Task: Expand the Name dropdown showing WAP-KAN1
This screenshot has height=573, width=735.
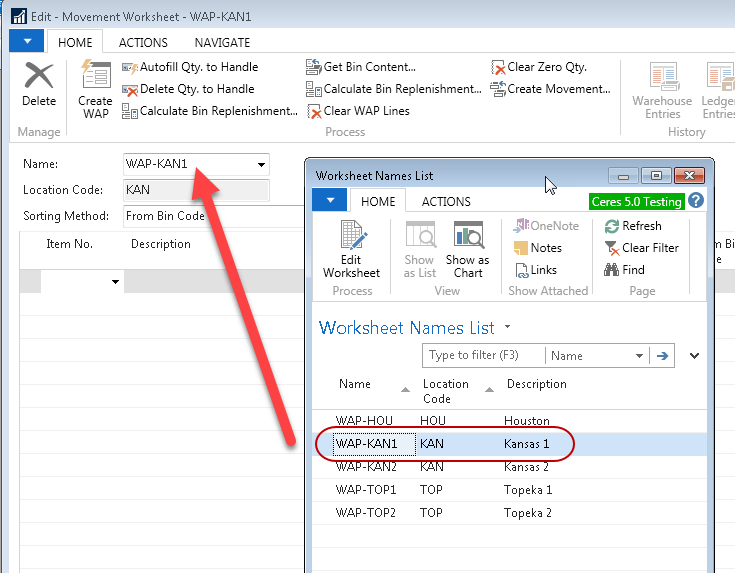Action: [x=261, y=164]
